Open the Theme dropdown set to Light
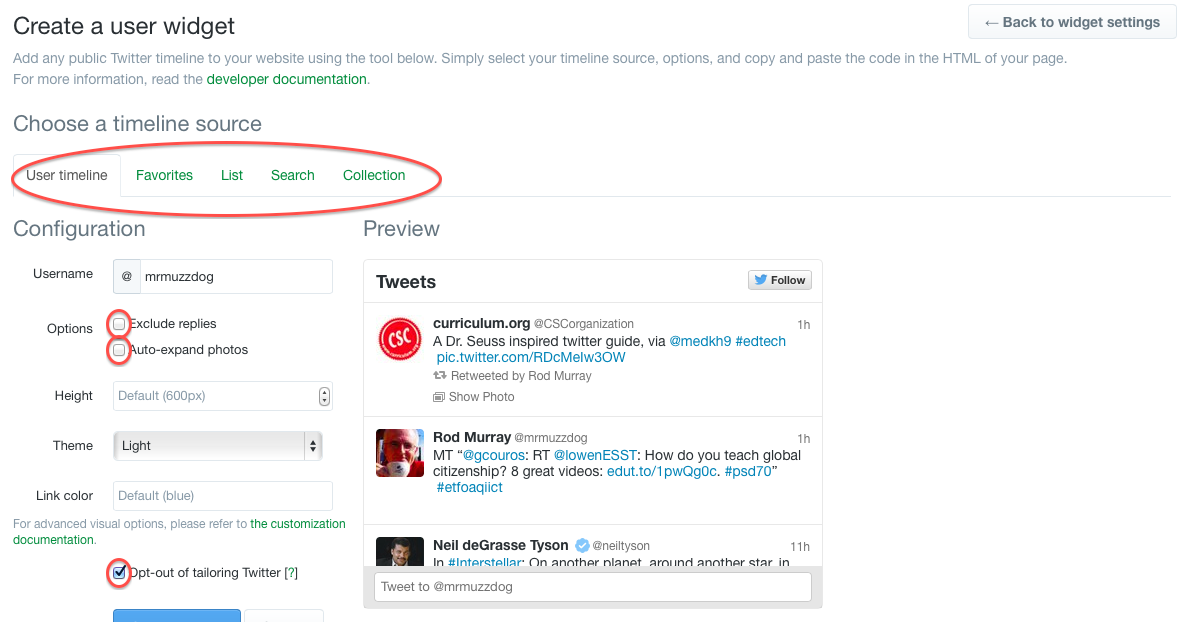 (x=217, y=446)
